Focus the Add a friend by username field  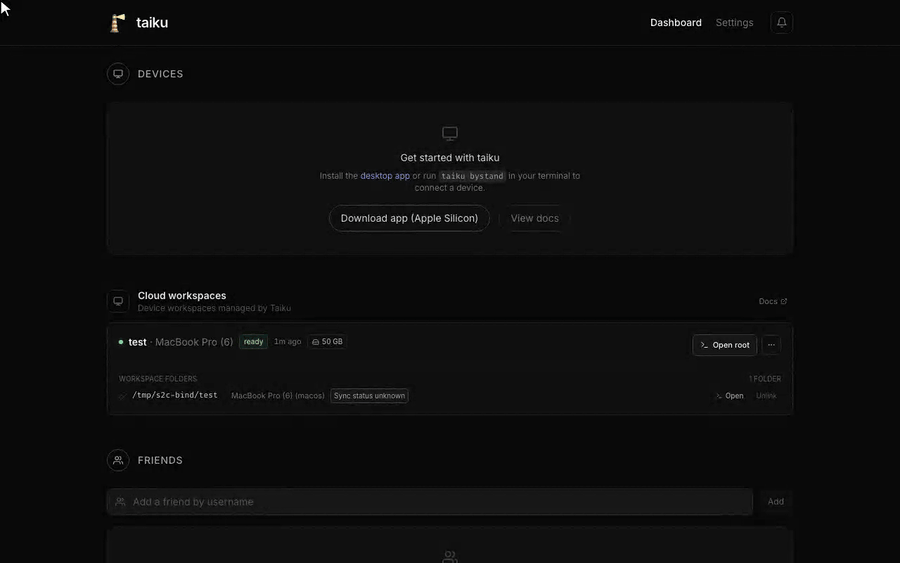click(x=429, y=502)
